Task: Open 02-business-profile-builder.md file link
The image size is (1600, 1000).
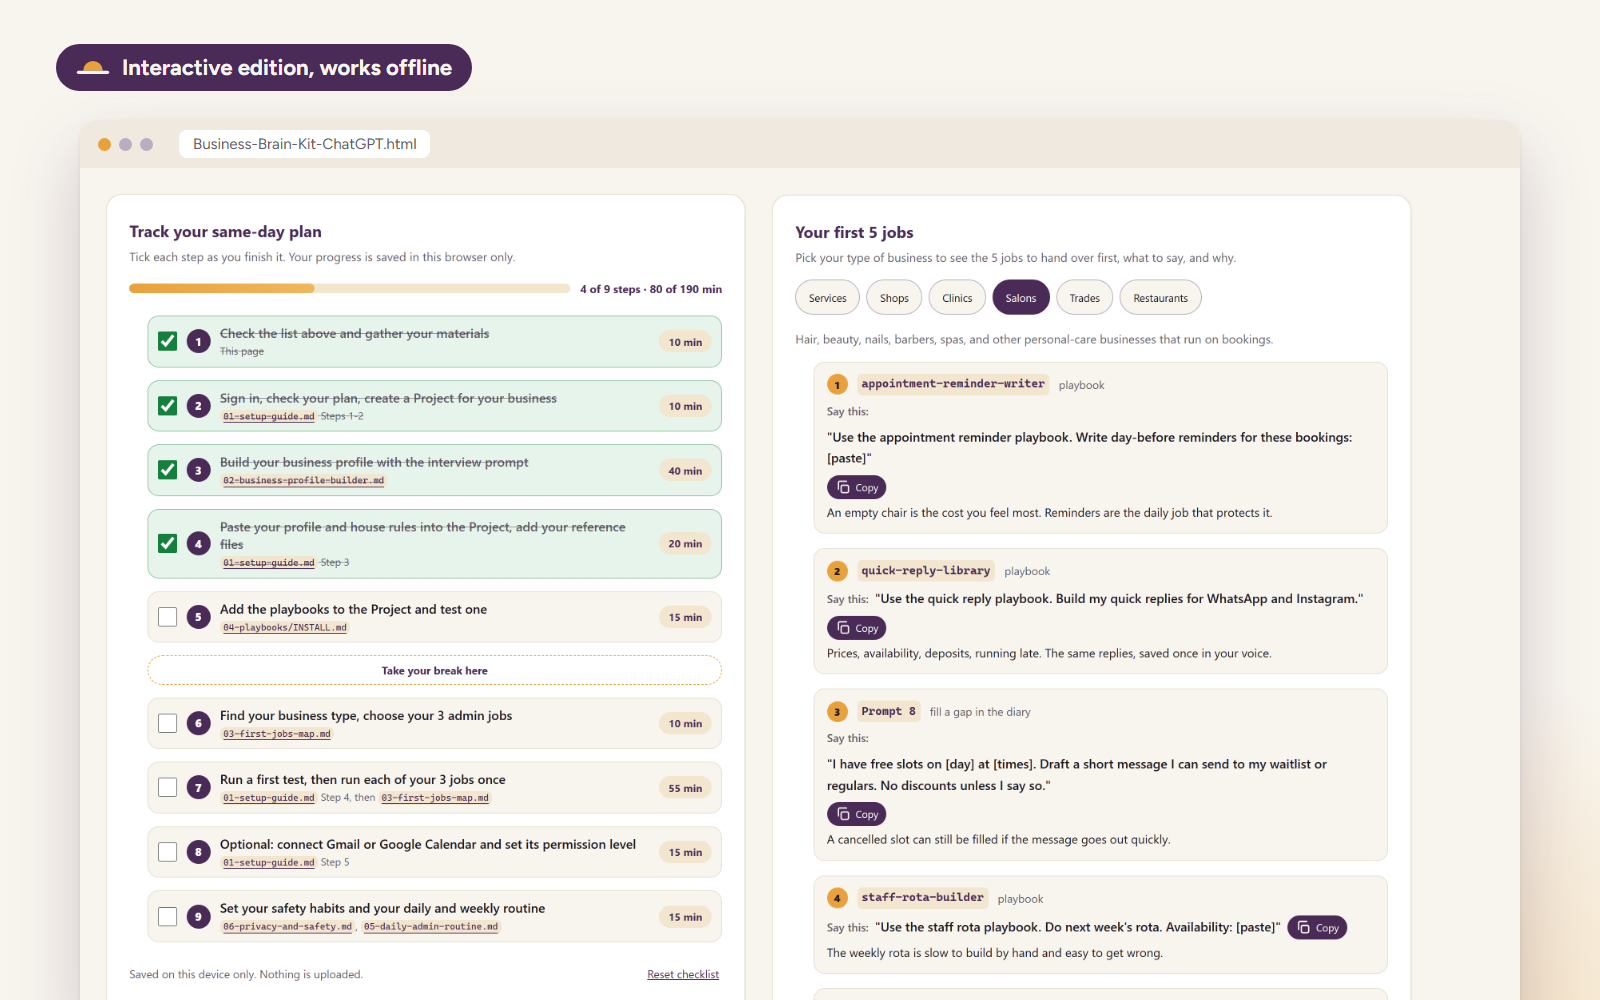Action: point(303,481)
